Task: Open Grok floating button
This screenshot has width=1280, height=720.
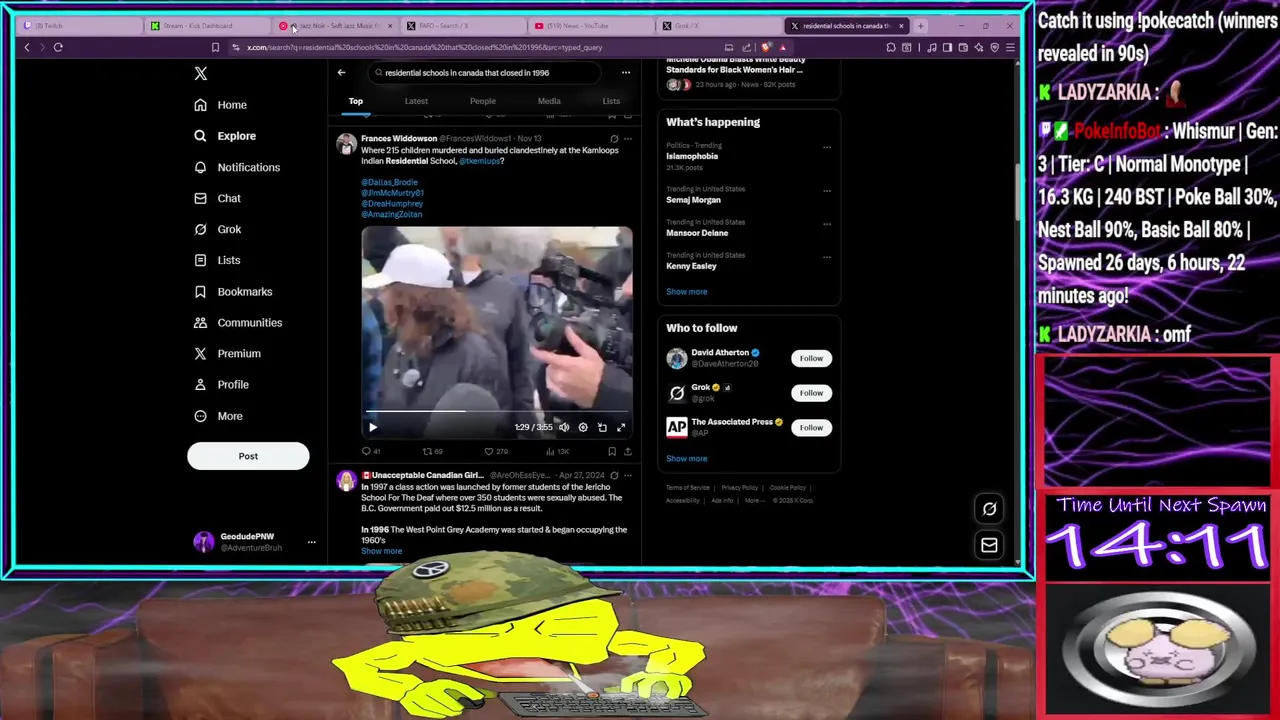Action: point(989,508)
